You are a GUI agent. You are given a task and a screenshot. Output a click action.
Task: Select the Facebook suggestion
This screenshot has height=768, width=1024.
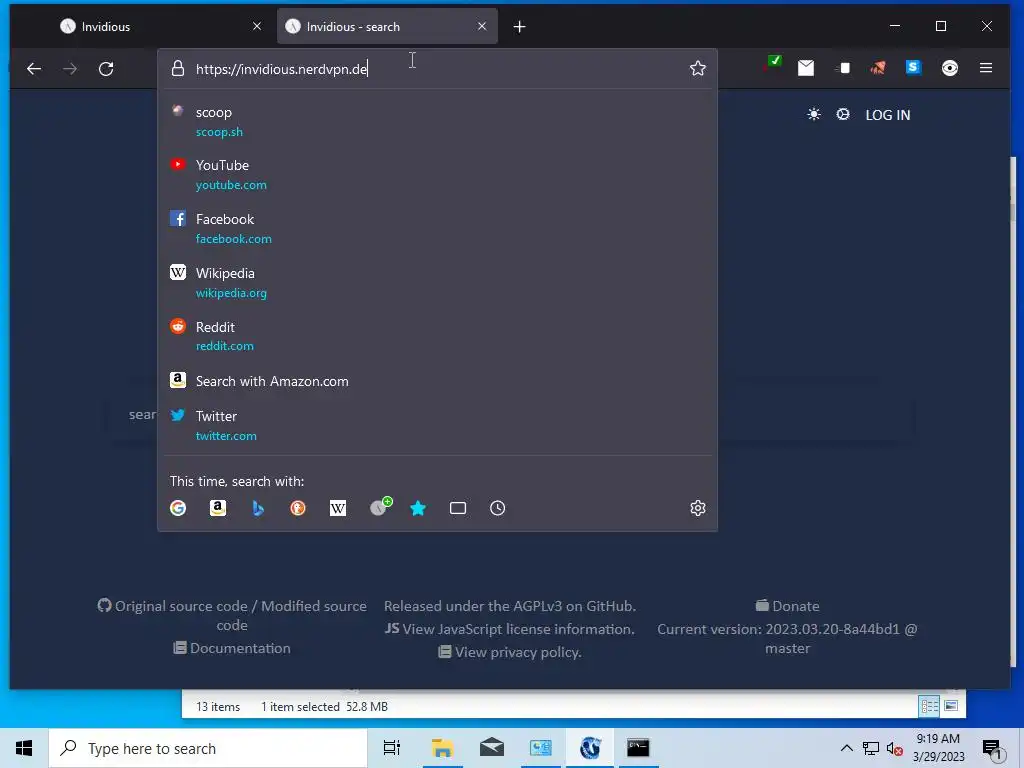[x=438, y=229]
